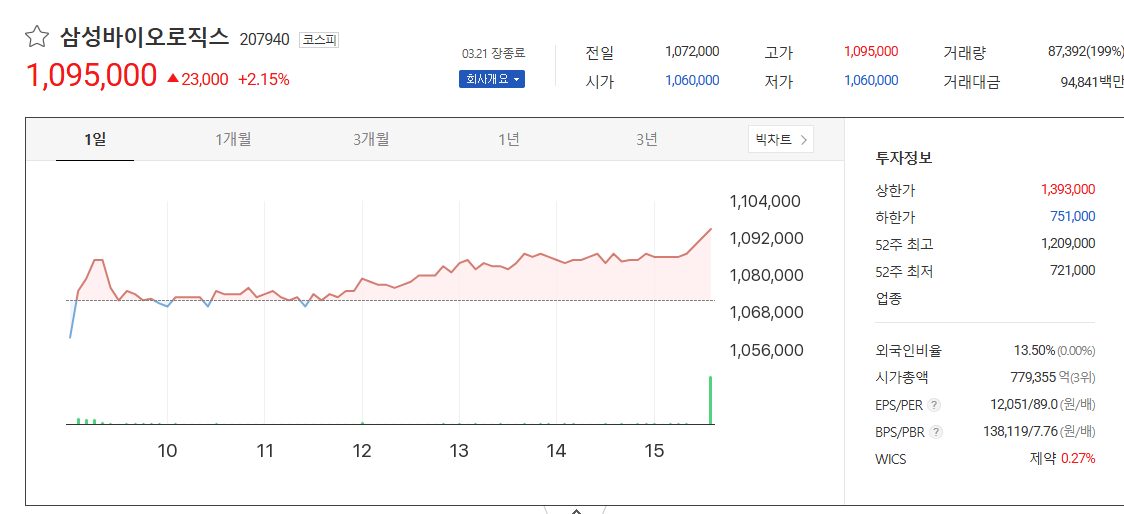
Task: Click the chart's 15 o'clock axis label
Action: (x=654, y=451)
